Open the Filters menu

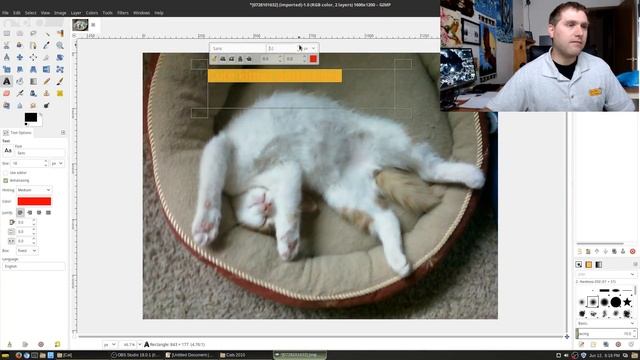coord(123,13)
